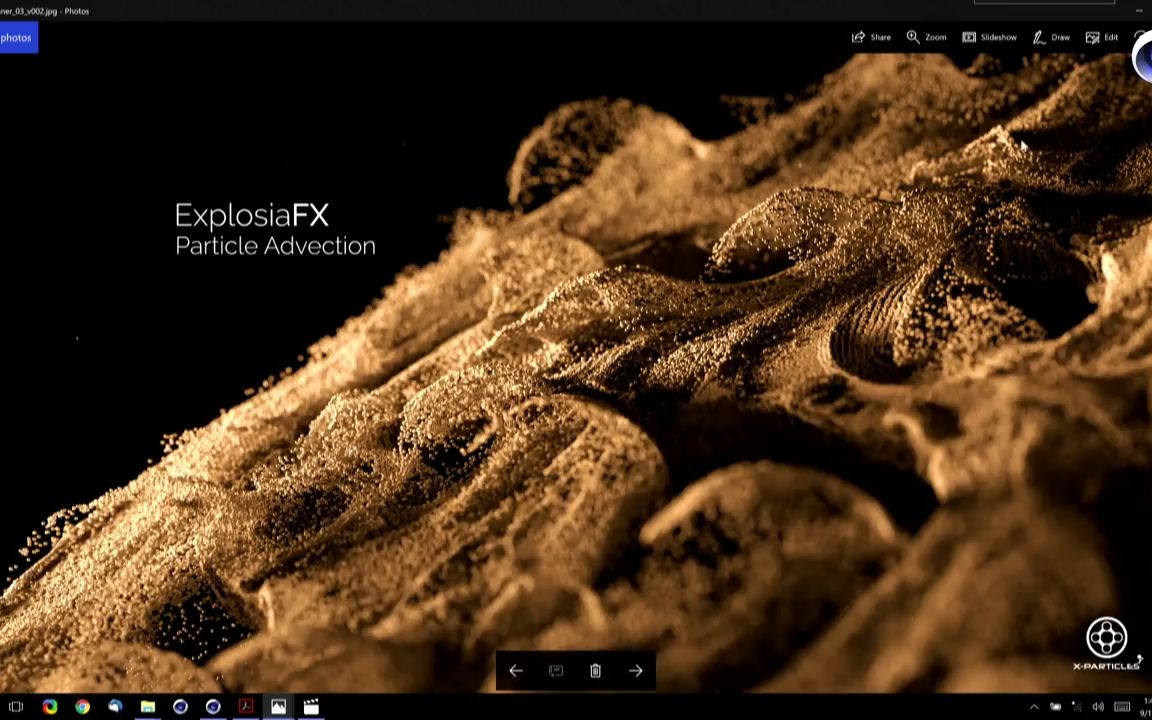Screen dimensions: 1152x720
Task: Open the clapperboard video app in taskbar
Action: coord(311,707)
